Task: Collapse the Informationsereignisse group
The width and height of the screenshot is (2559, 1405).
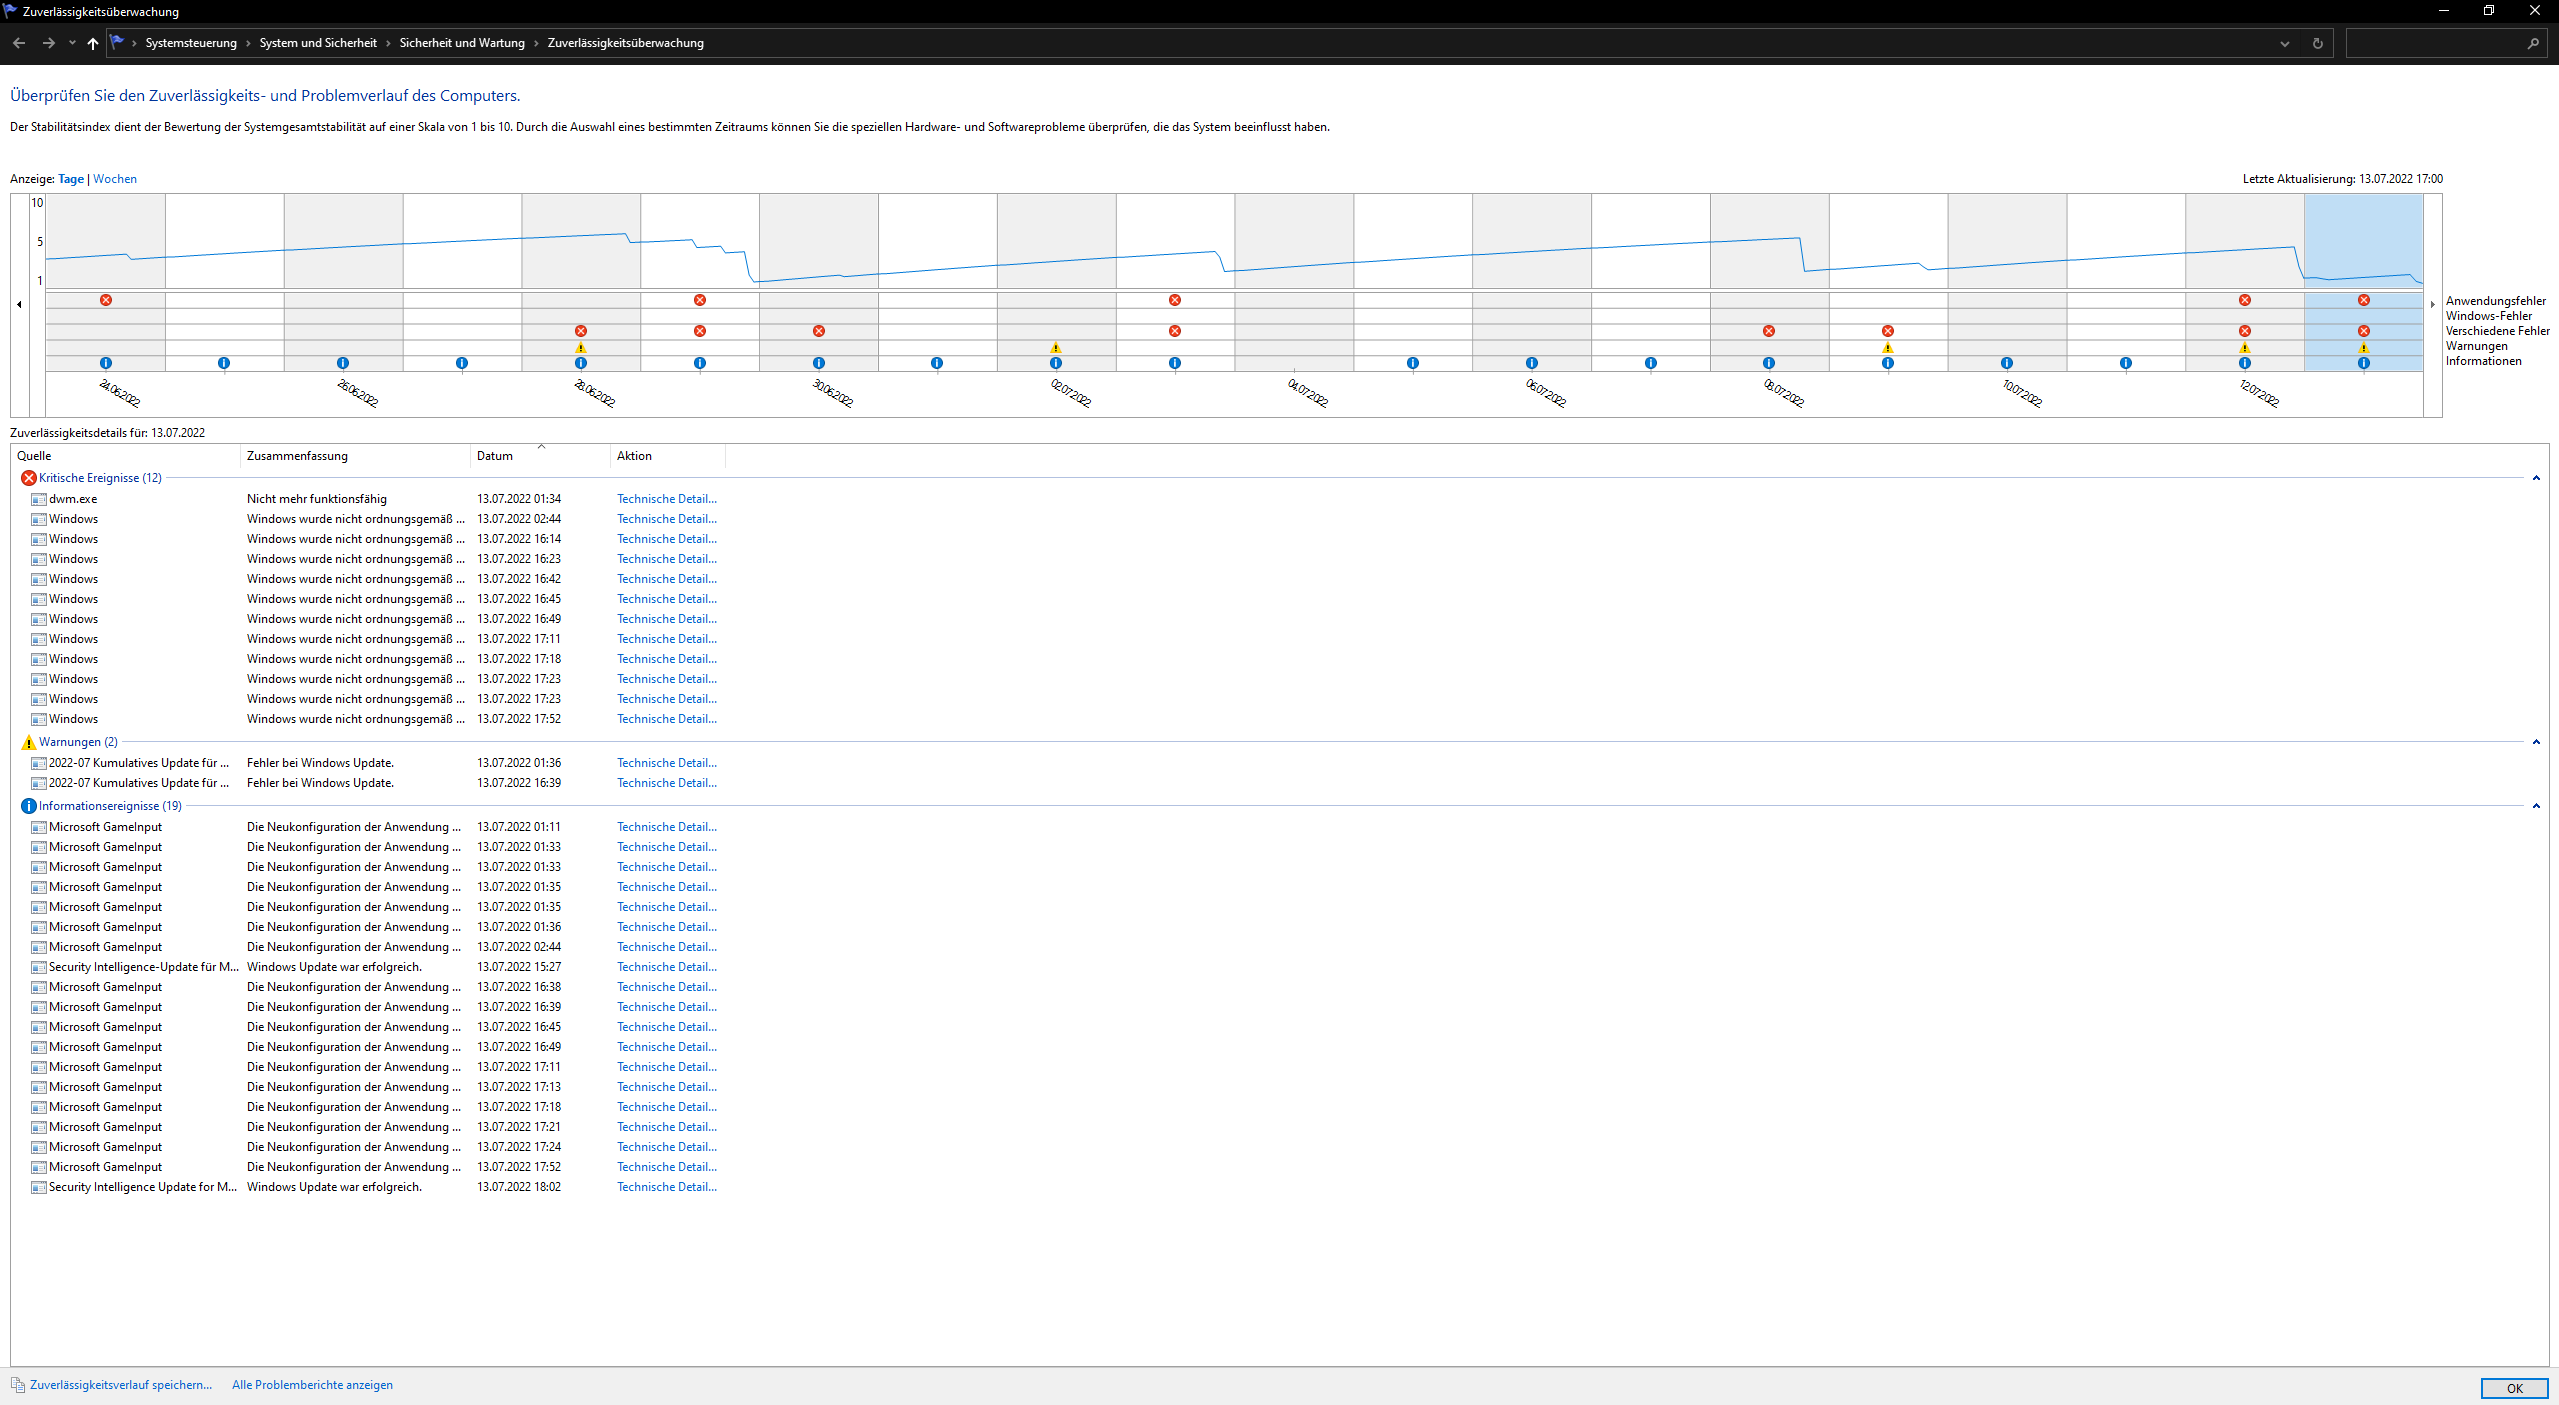Action: (x=2536, y=806)
